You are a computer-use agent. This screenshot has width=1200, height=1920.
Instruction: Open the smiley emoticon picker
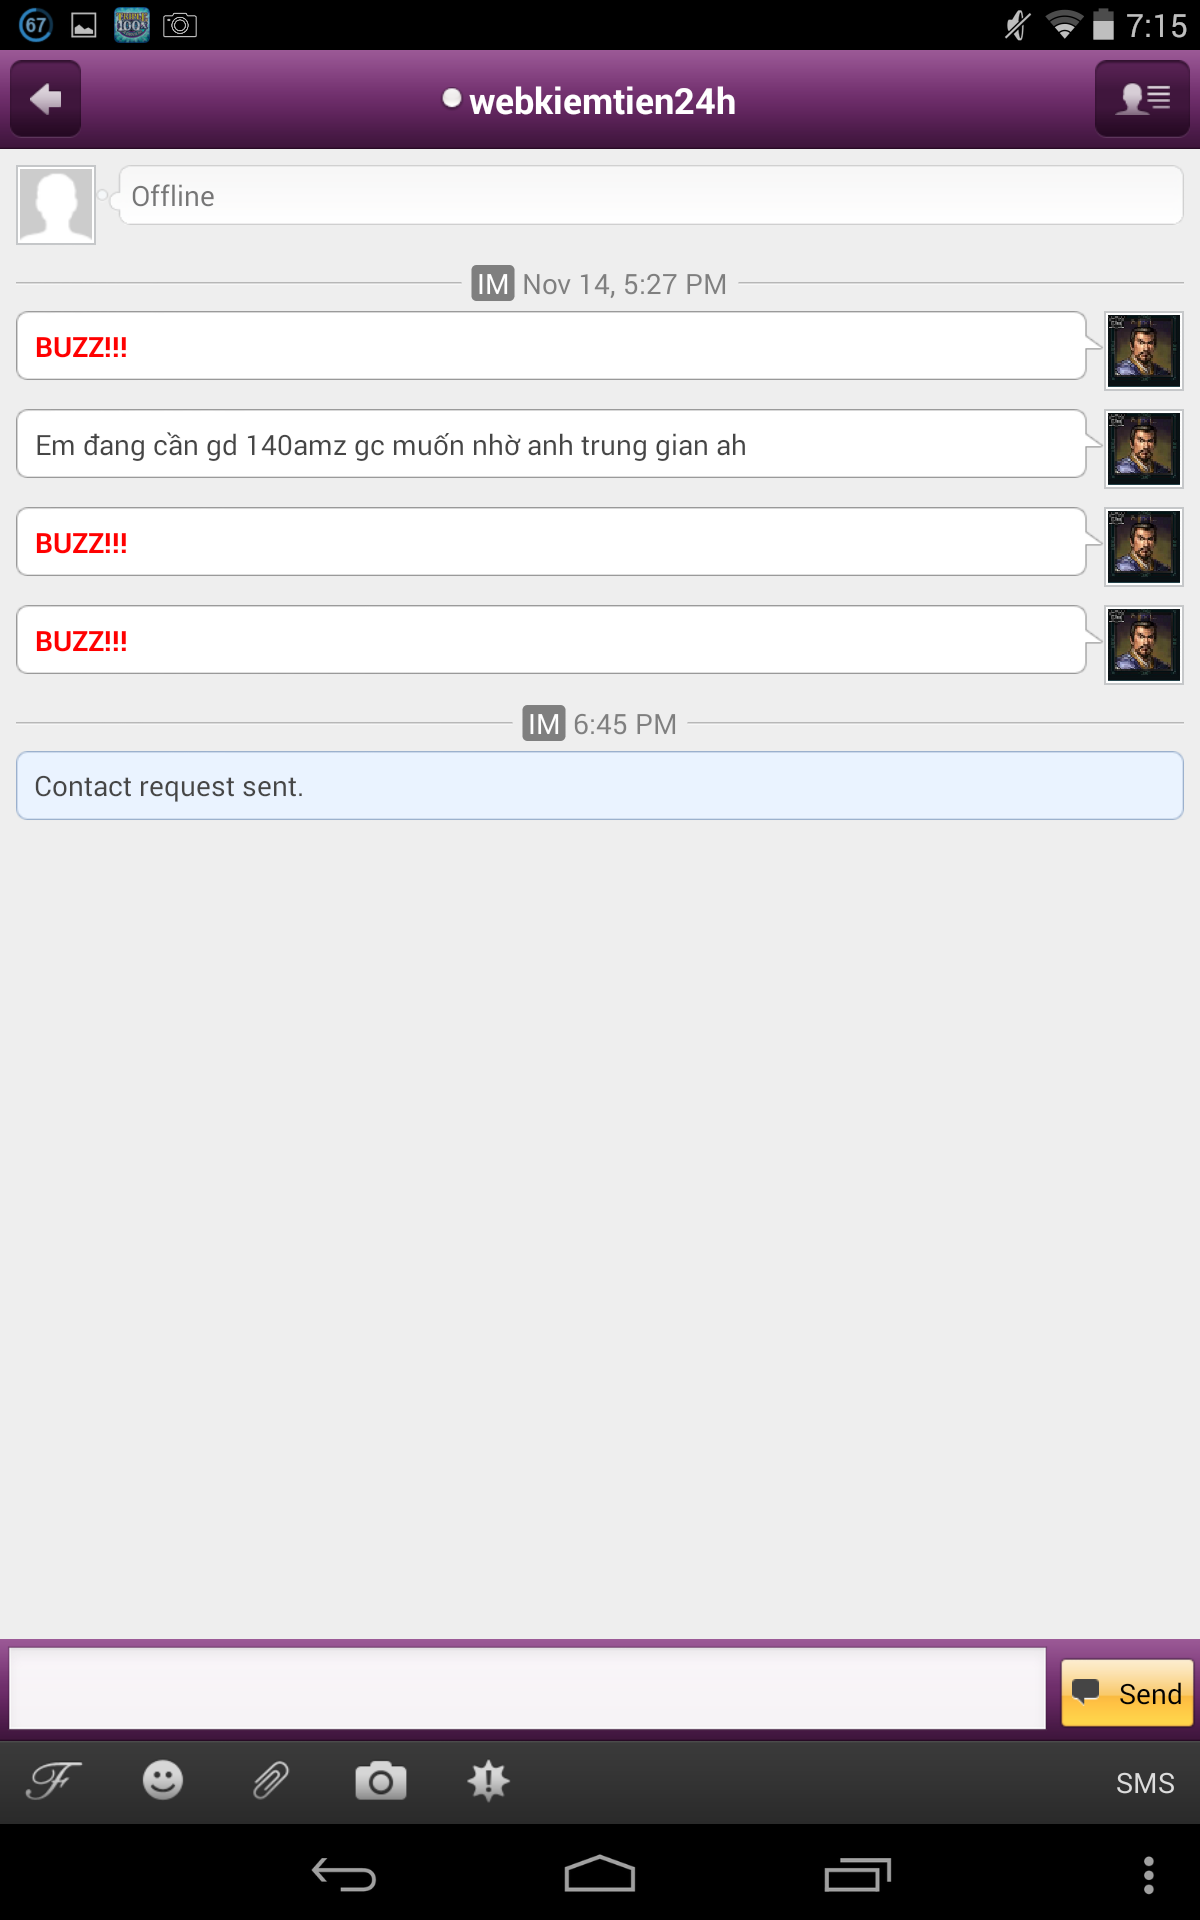point(163,1781)
